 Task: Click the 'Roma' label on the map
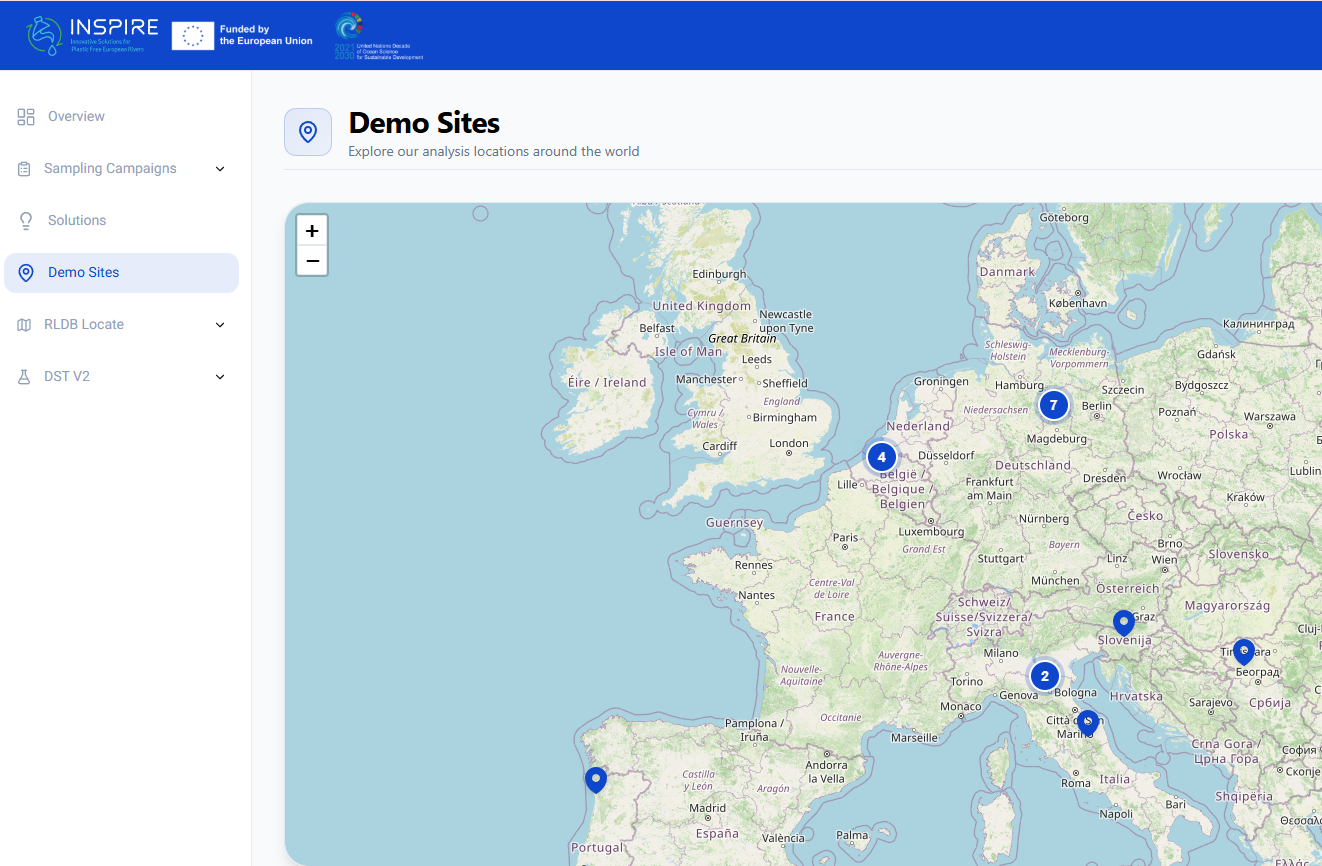tap(1076, 783)
